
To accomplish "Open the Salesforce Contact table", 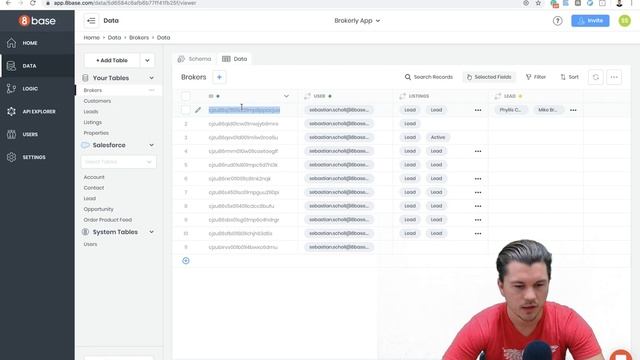I will pyautogui.click(x=93, y=188).
